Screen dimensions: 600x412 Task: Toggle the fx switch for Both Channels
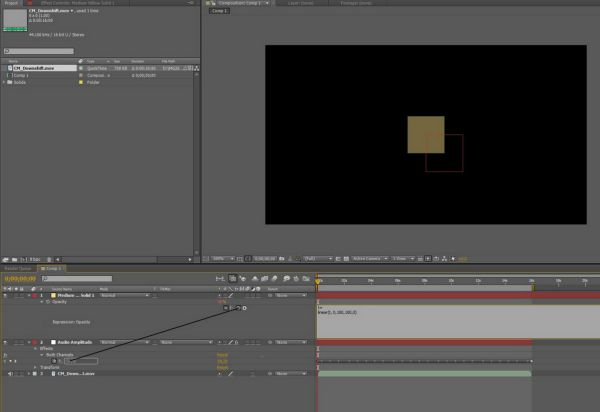point(5,355)
